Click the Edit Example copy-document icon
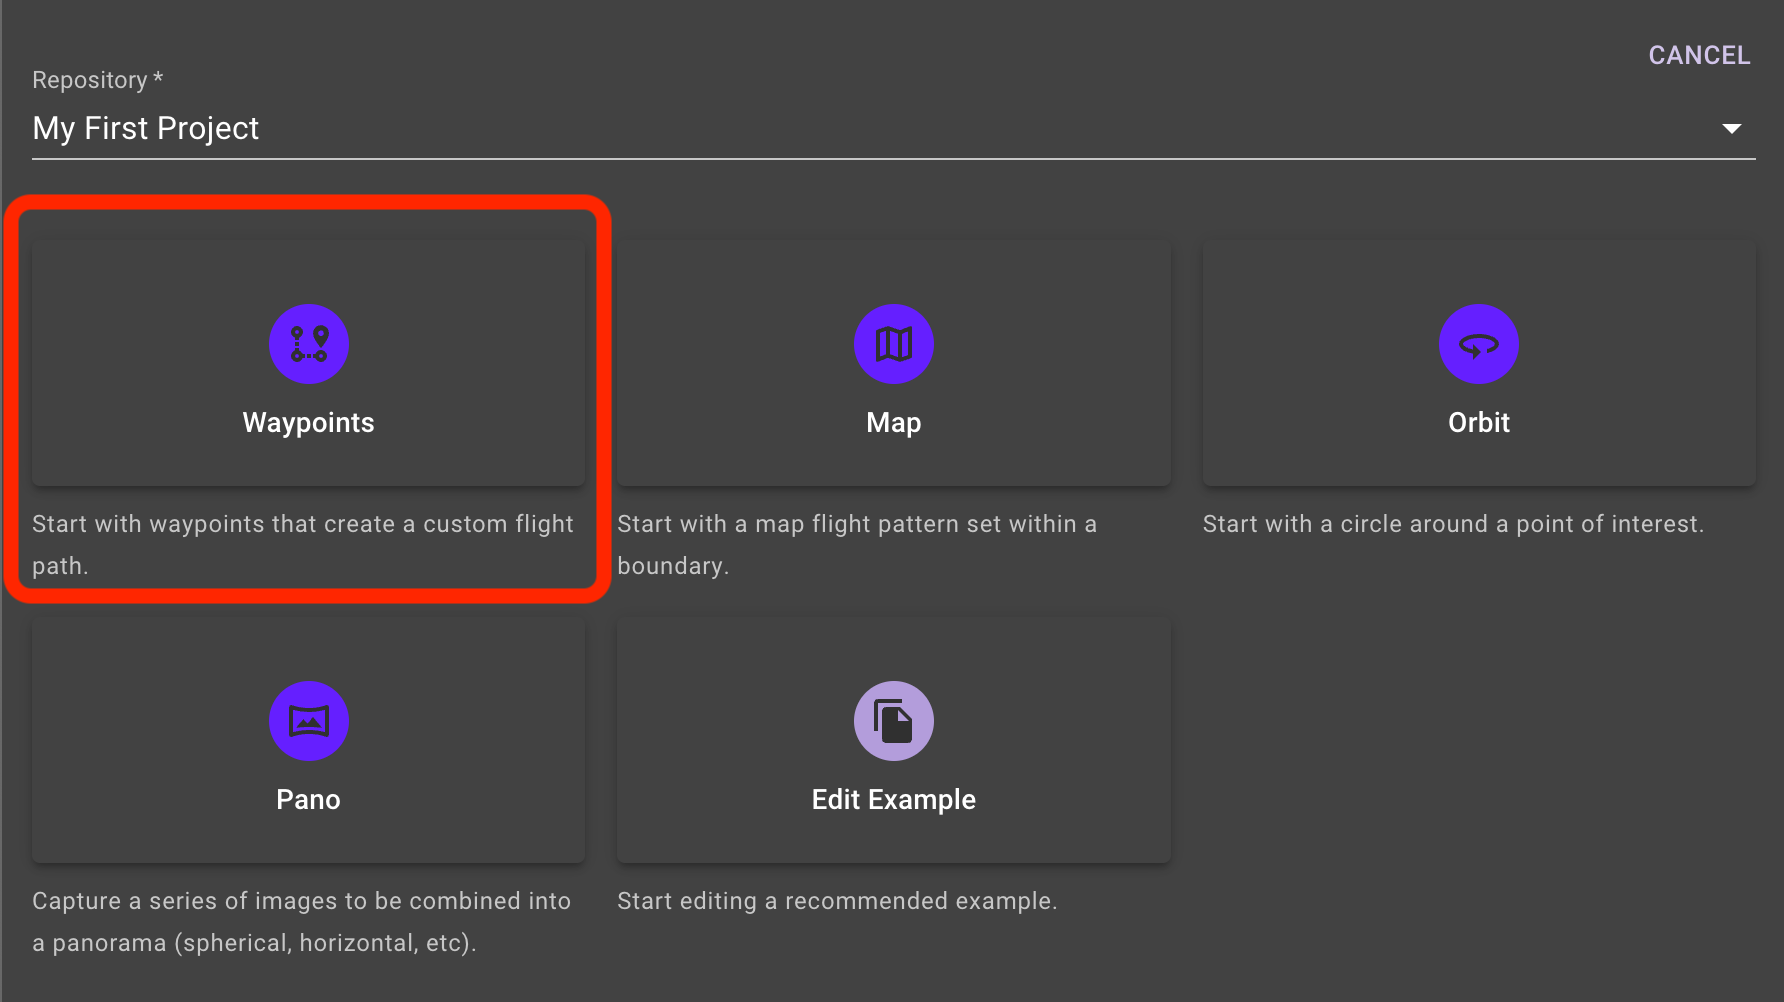Viewport: 1784px width, 1002px height. click(x=894, y=721)
